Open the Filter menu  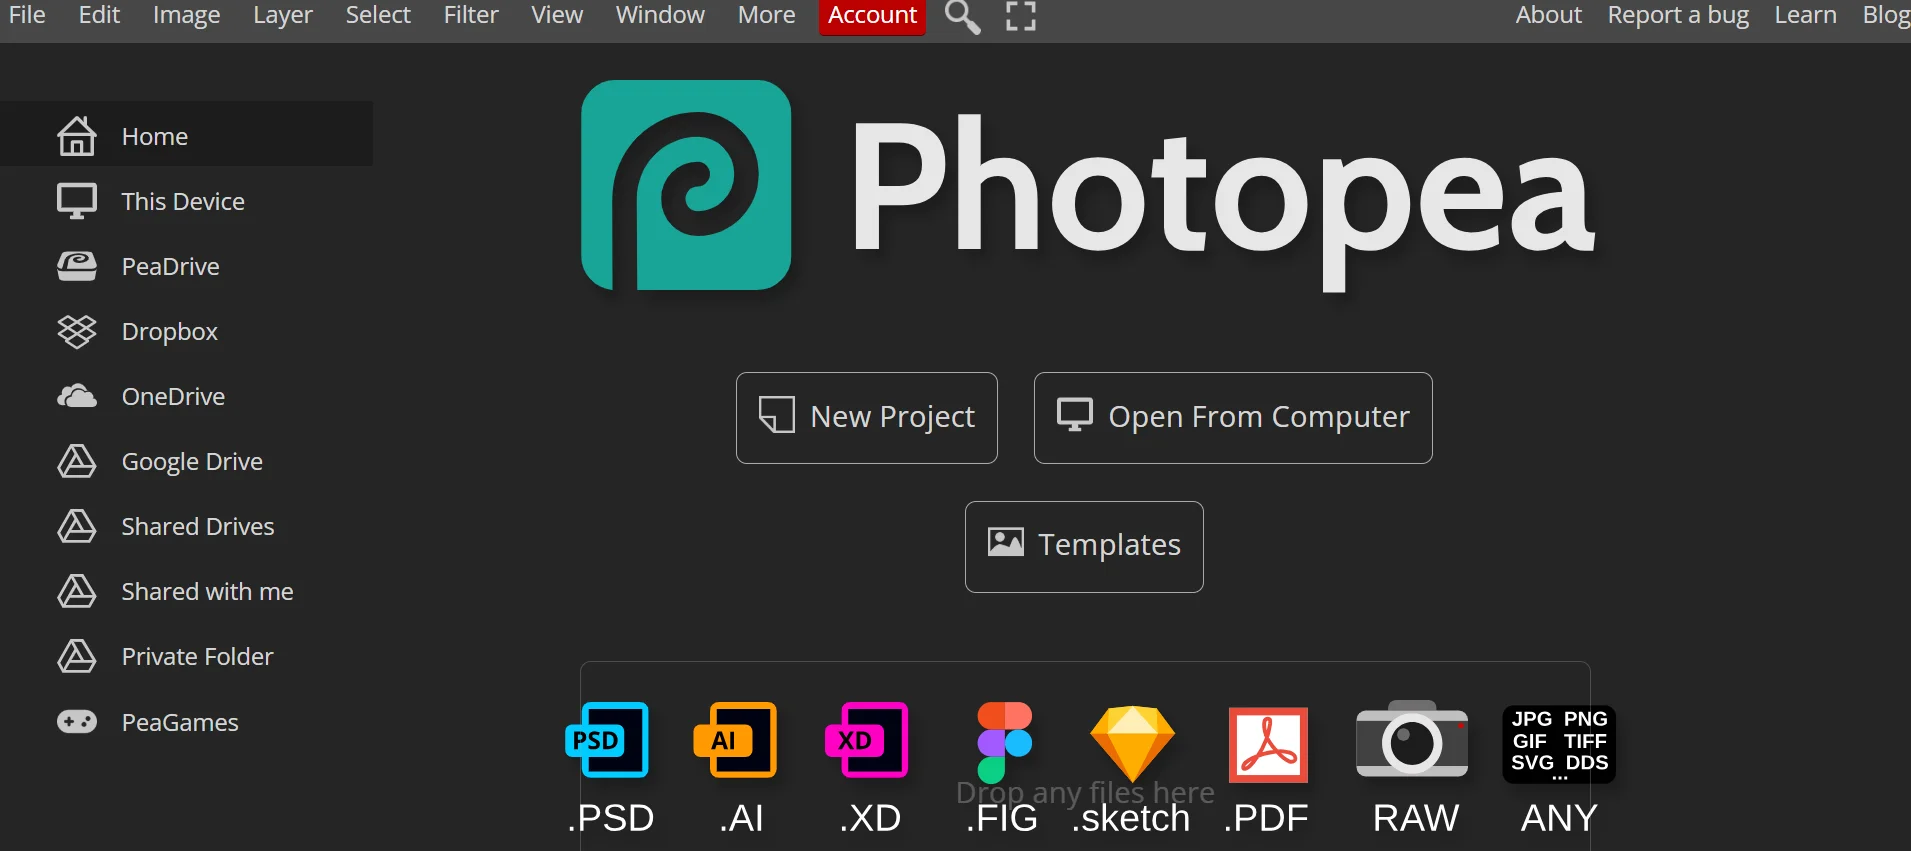(x=471, y=15)
